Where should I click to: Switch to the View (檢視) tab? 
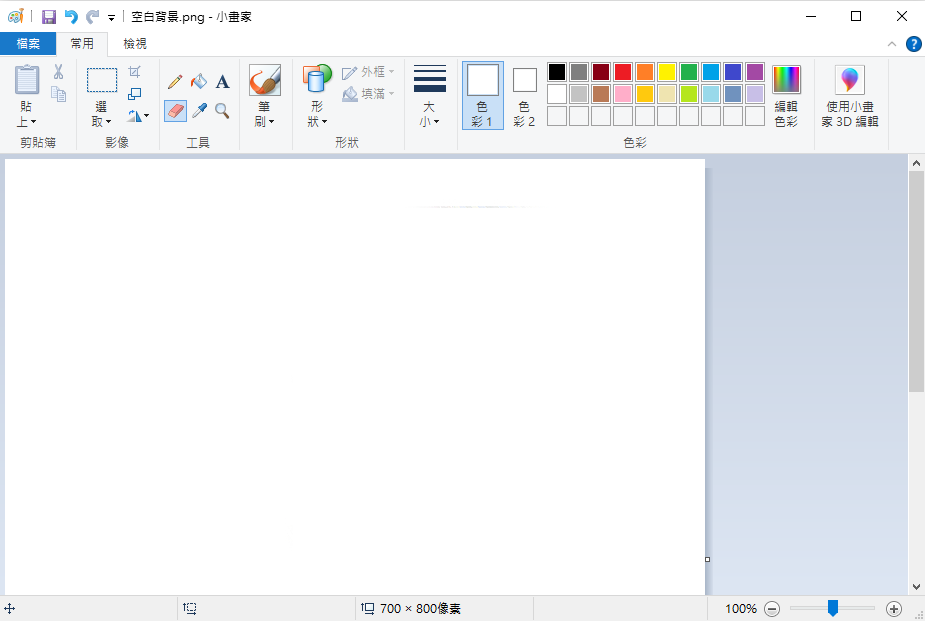(x=135, y=44)
